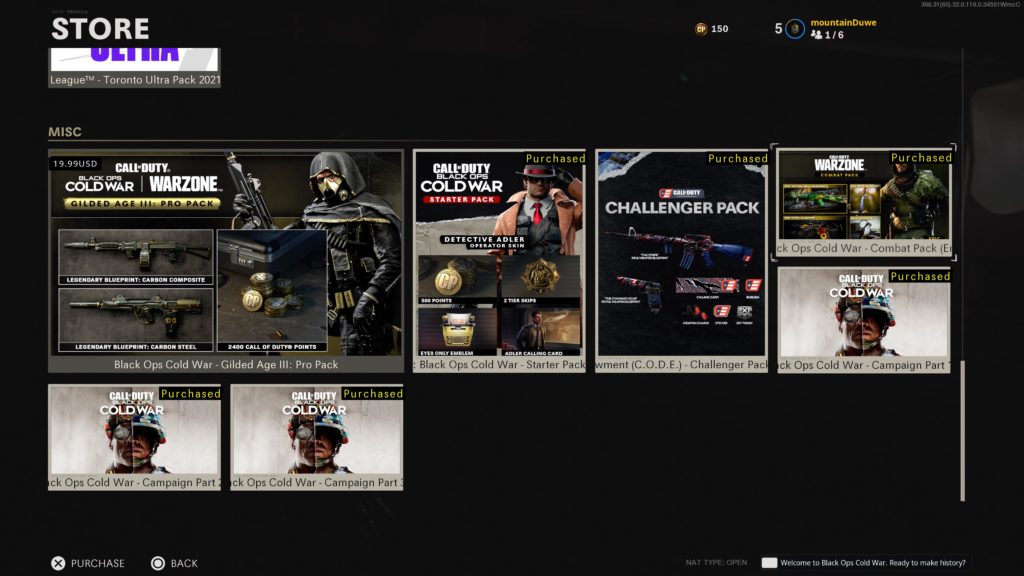Open the C.O.D.E. Challenger Pack tile
1024x576 pixels.
(682, 261)
